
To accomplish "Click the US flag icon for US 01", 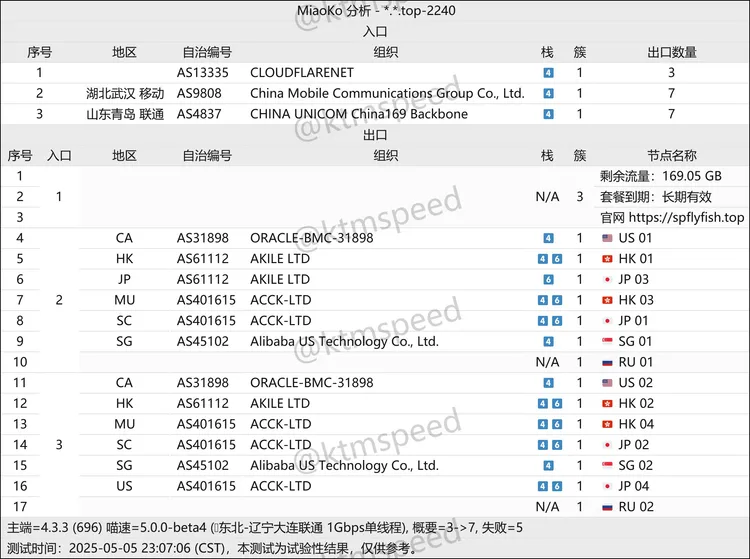I will point(607,238).
